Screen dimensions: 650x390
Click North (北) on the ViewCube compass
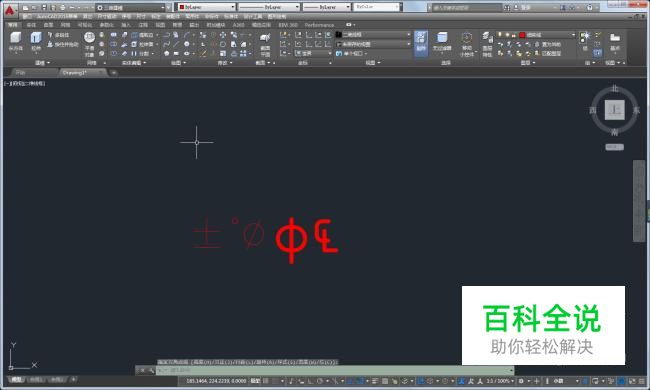coord(615,88)
